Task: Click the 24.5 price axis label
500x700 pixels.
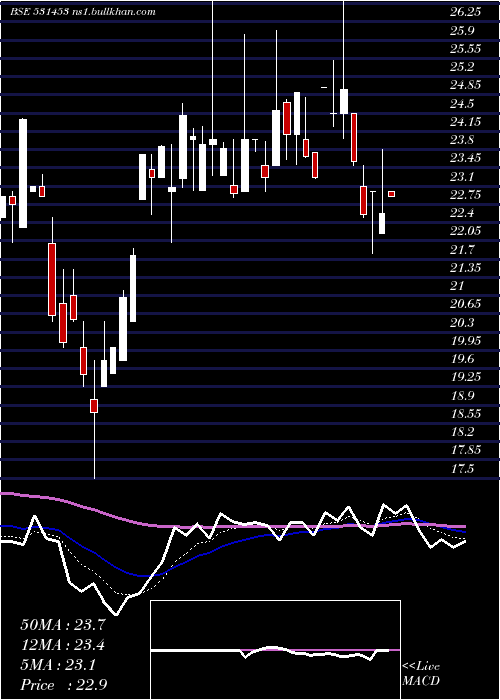Action: point(462,104)
